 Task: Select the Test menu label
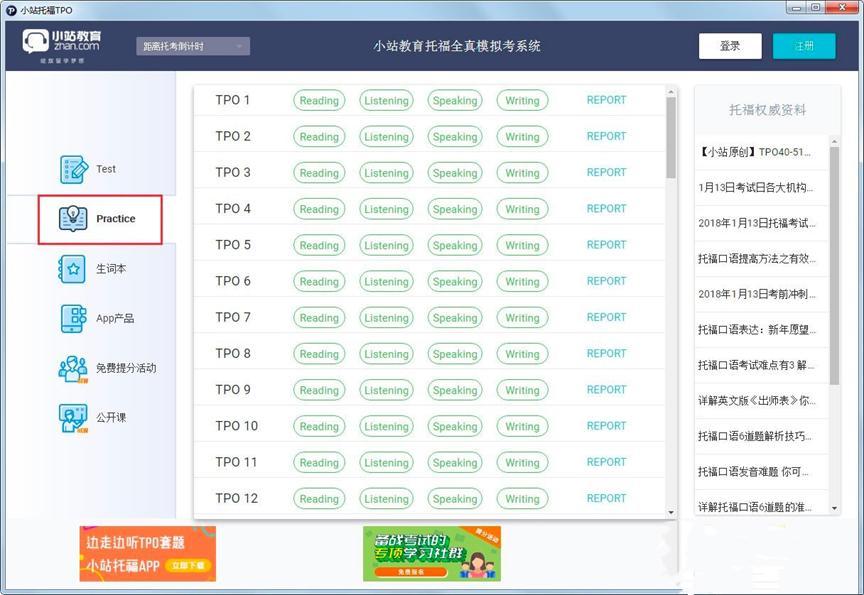[x=106, y=169]
